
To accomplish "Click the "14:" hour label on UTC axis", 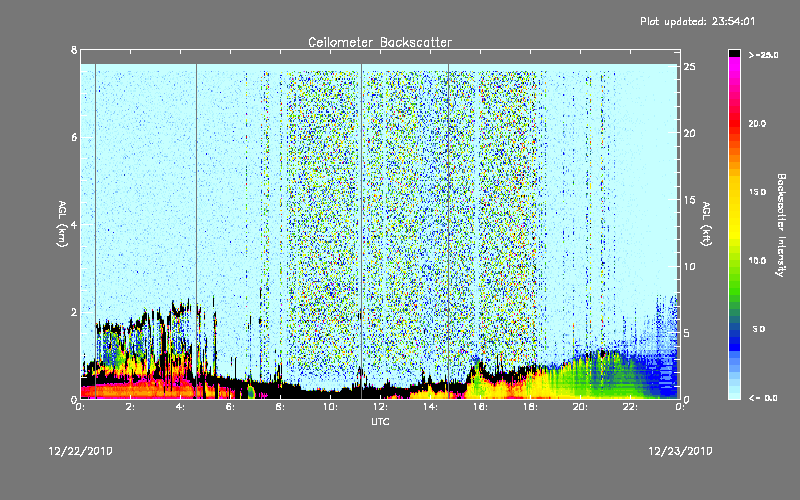I will (x=430, y=407).
